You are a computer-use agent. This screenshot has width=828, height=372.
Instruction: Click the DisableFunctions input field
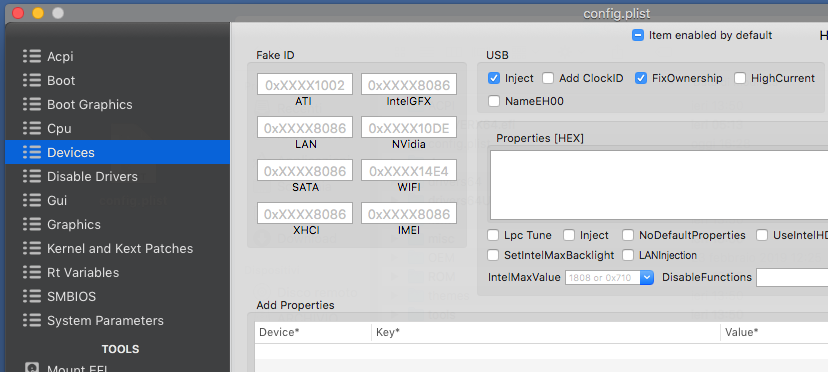click(x=792, y=277)
